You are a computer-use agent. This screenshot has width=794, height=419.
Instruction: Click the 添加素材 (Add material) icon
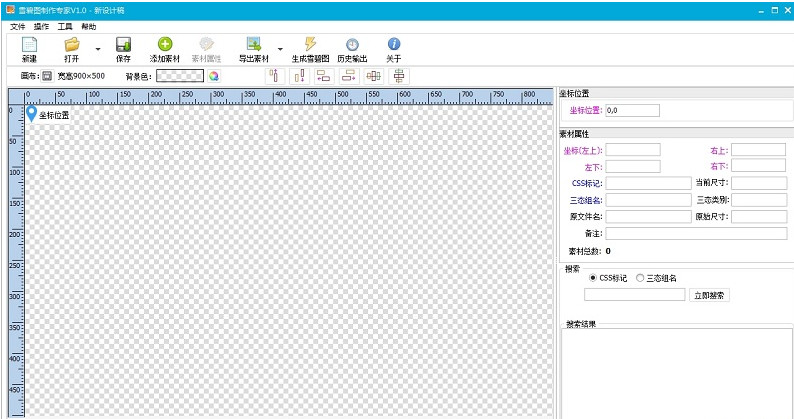tap(165, 45)
